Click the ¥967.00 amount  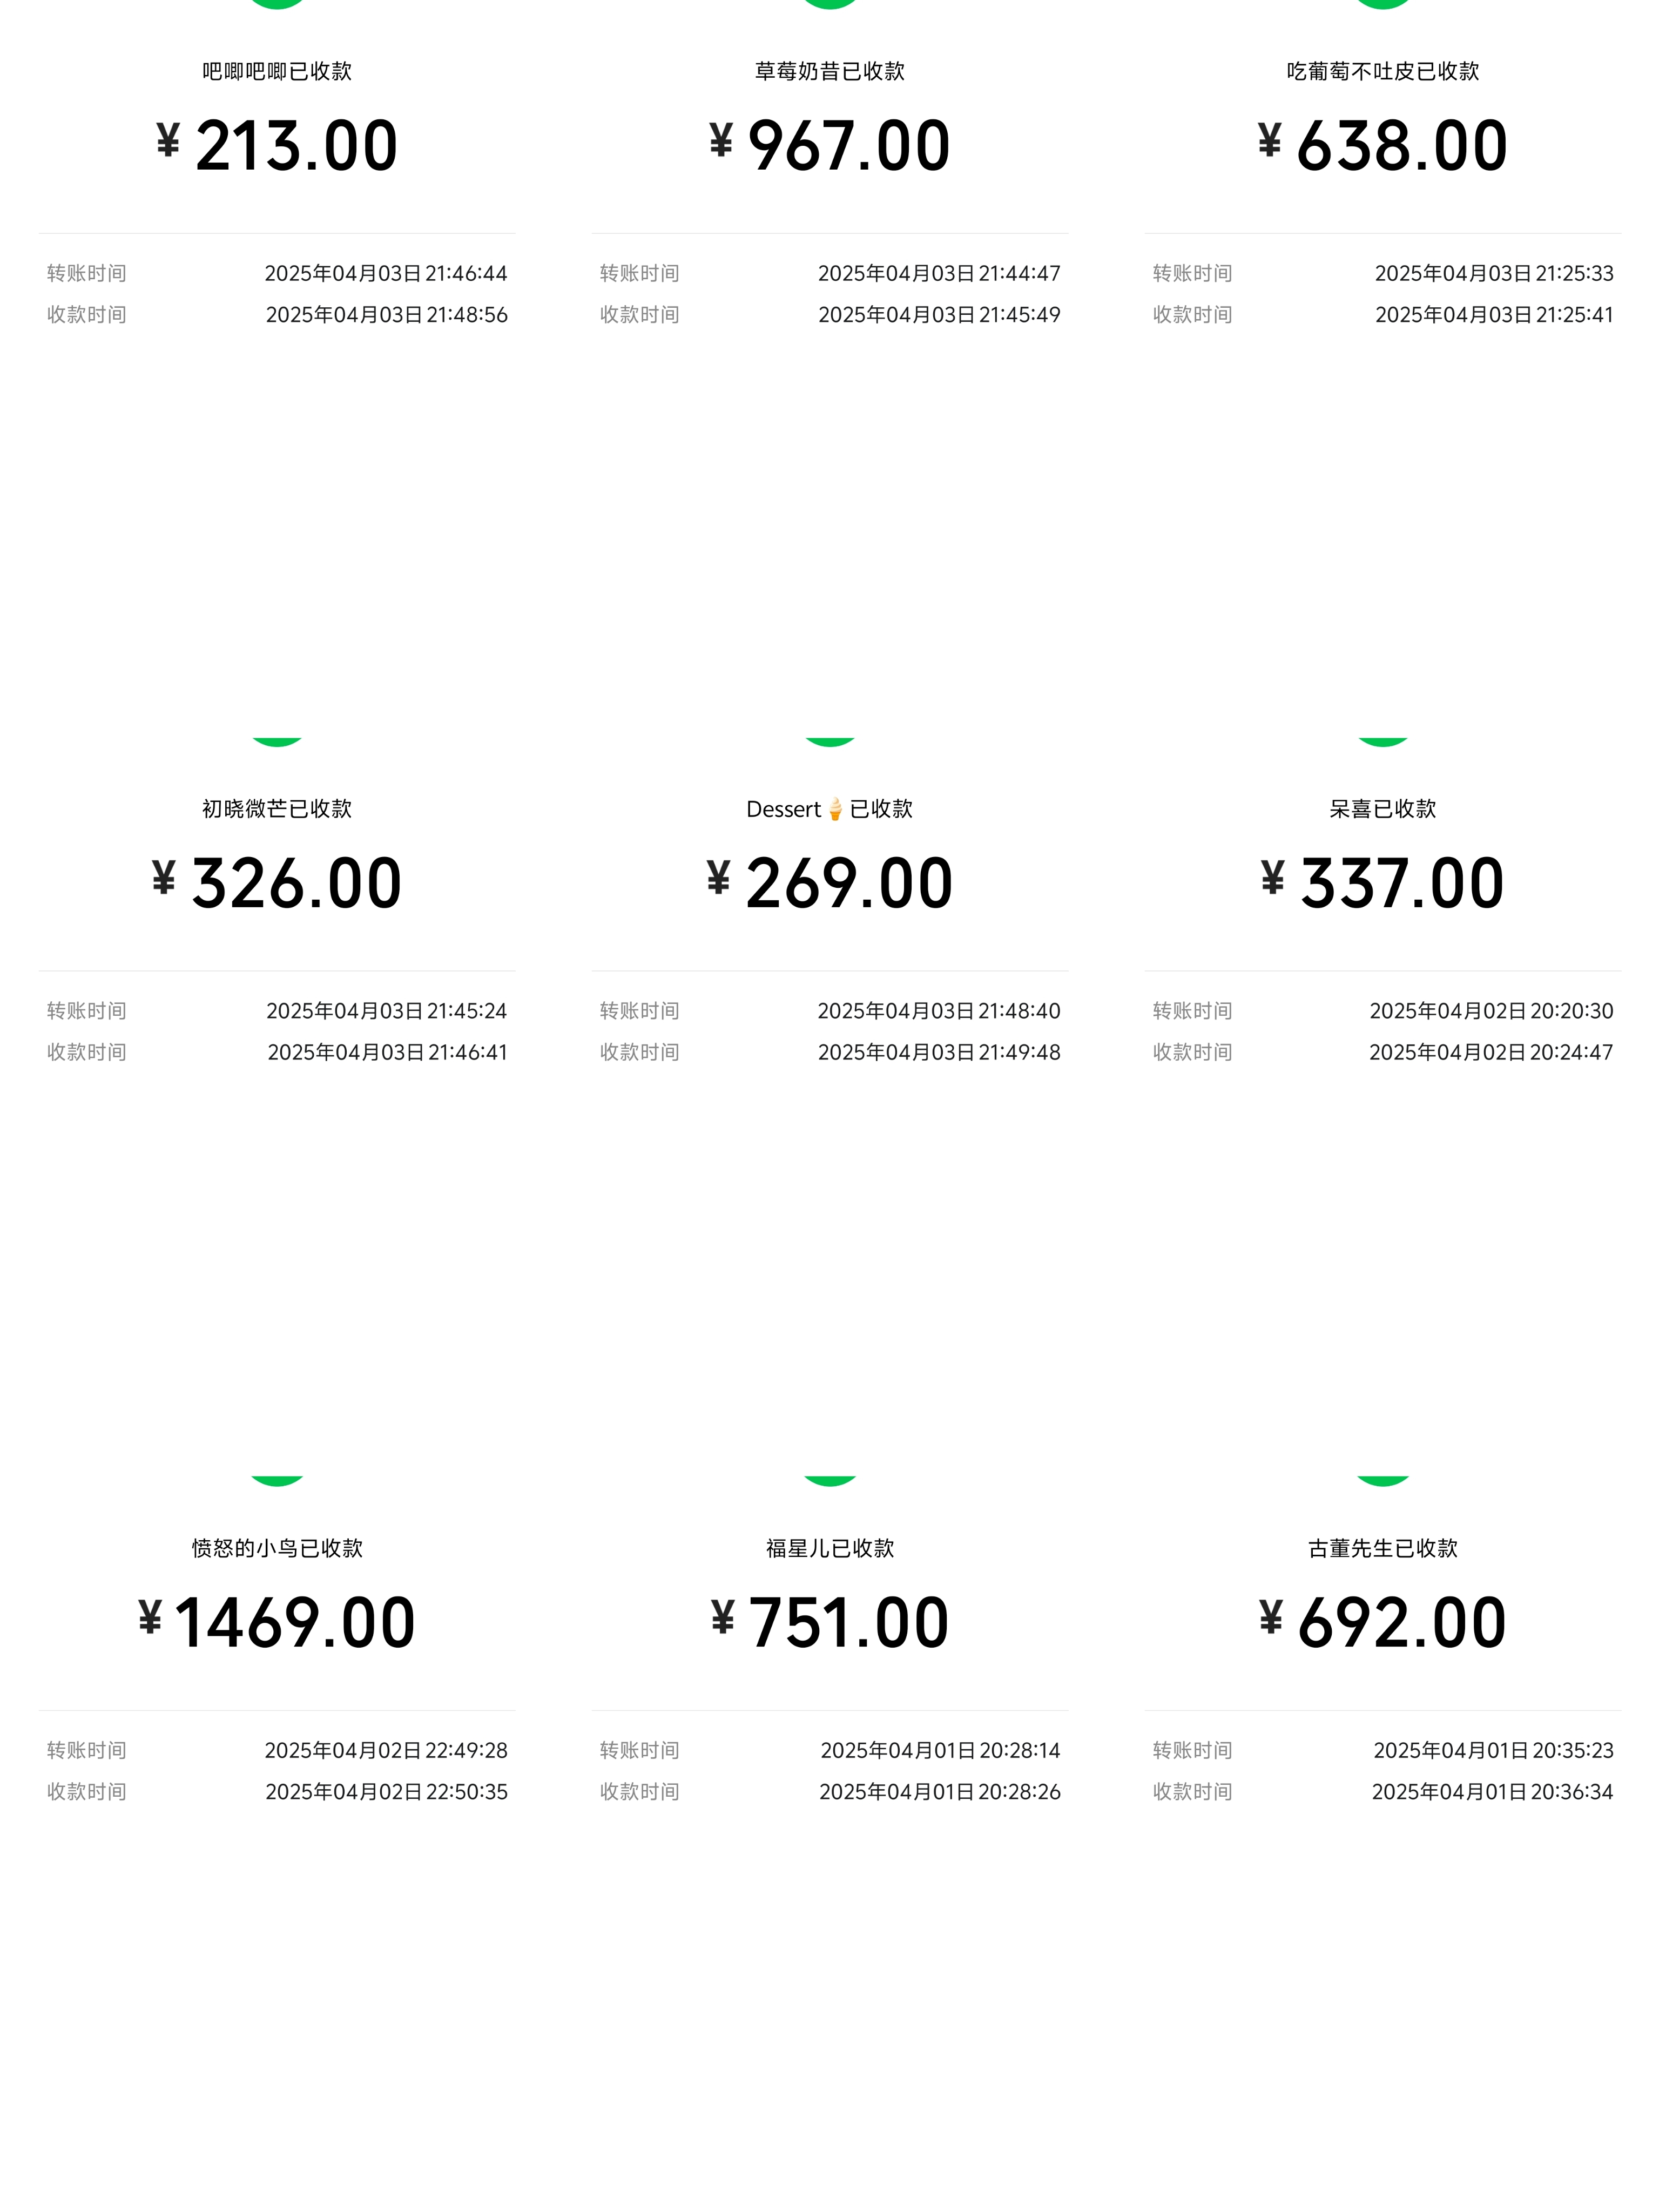(x=830, y=146)
